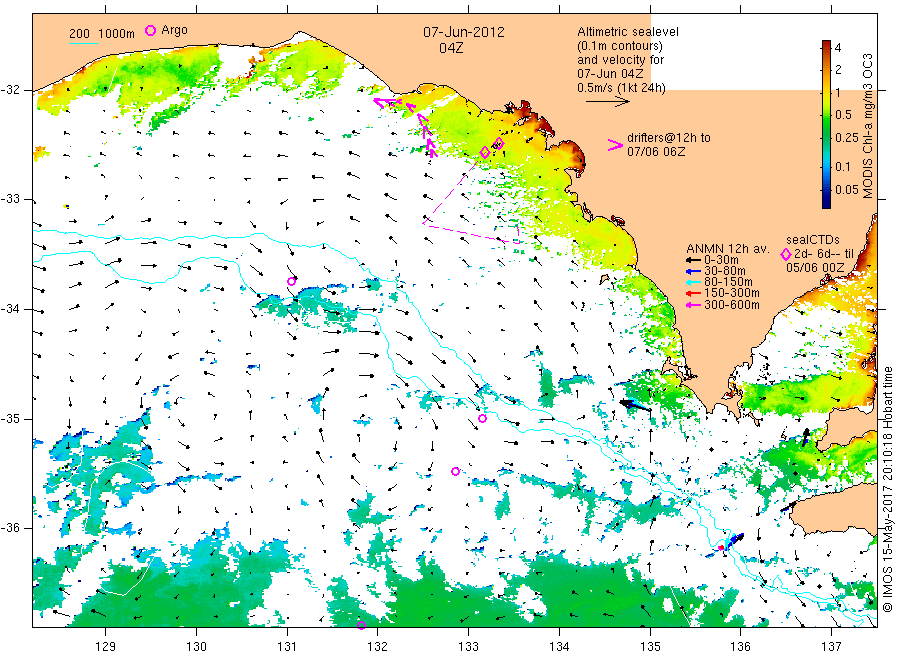900x660 pixels.
Task: Click the Altimetric sealevel text
Action: (628, 32)
